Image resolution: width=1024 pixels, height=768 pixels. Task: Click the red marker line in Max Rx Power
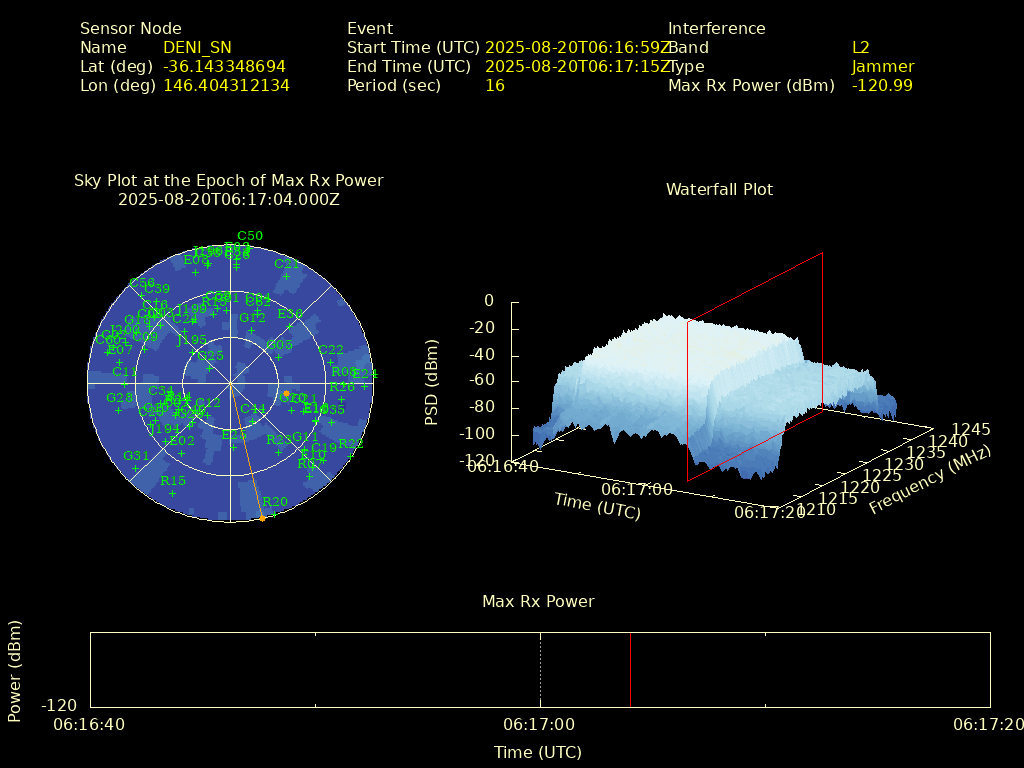pyautogui.click(x=630, y=670)
